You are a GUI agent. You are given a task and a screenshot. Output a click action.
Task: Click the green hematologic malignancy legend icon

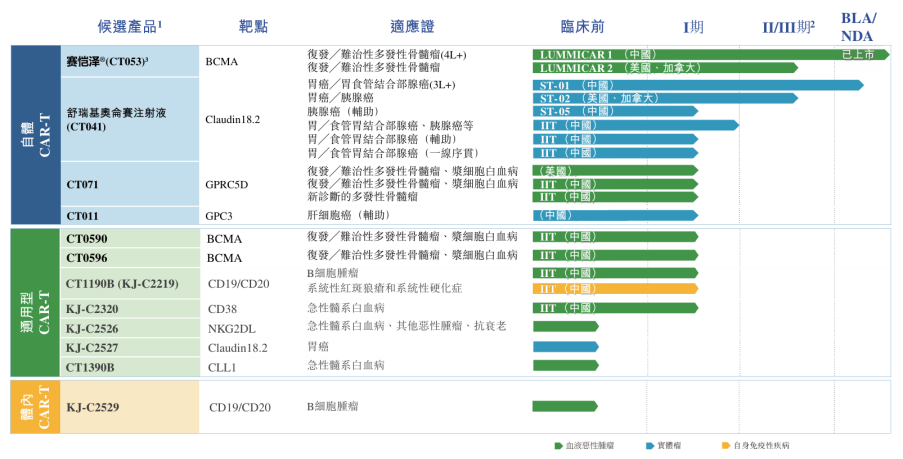558,445
